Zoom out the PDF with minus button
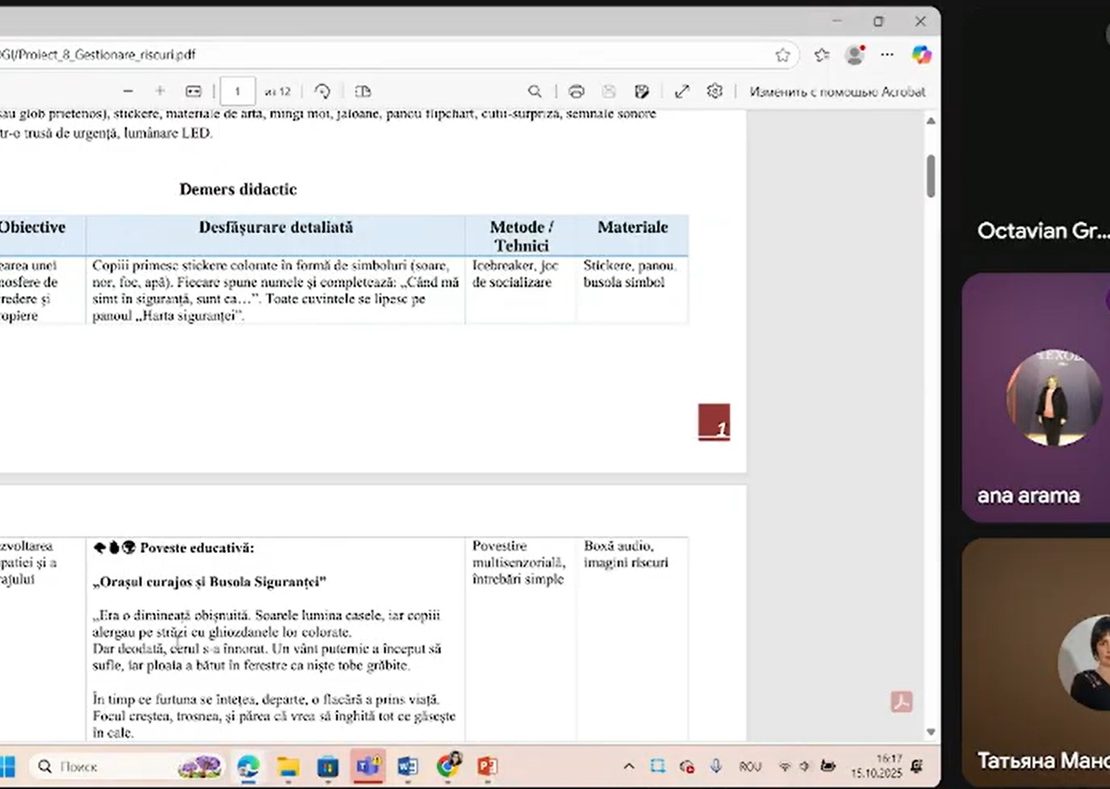Screen dimensions: 1110x789 (127, 91)
